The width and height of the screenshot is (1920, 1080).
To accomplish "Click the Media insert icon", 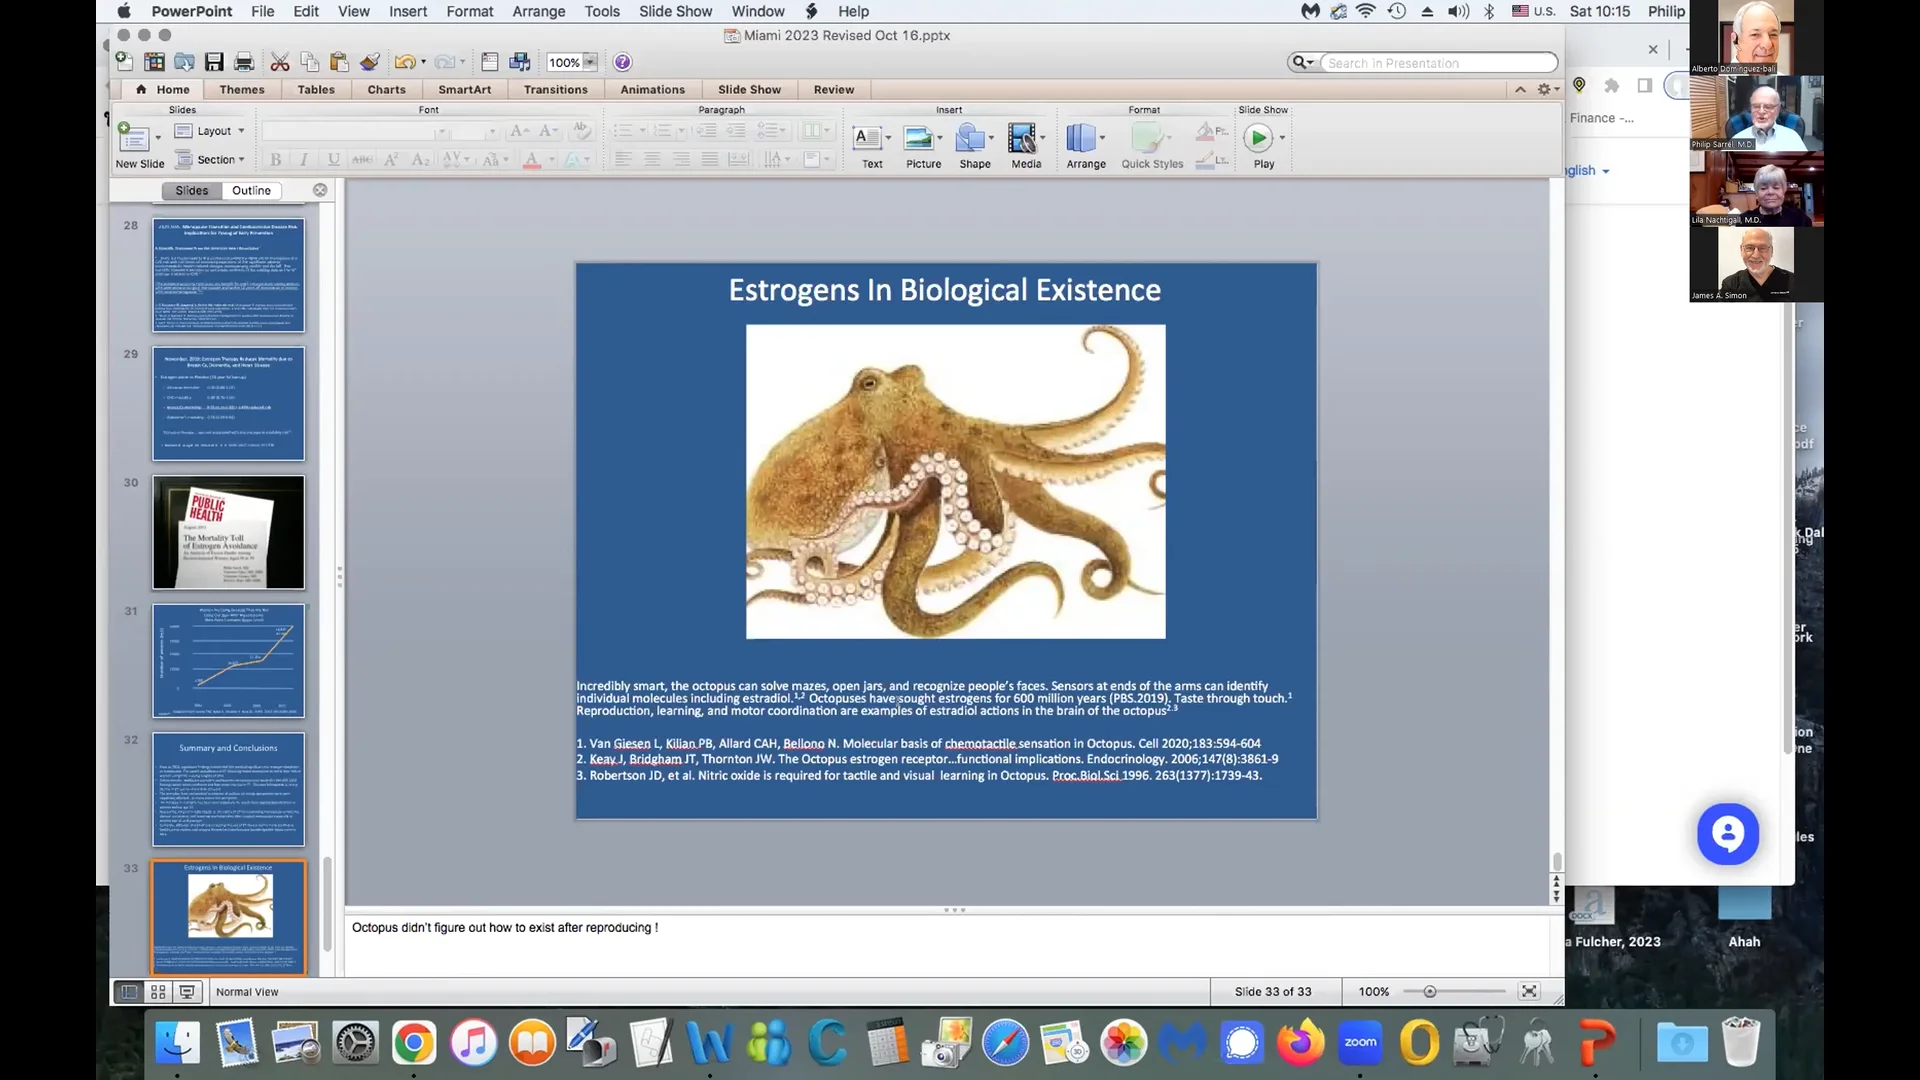I will pos(1022,138).
